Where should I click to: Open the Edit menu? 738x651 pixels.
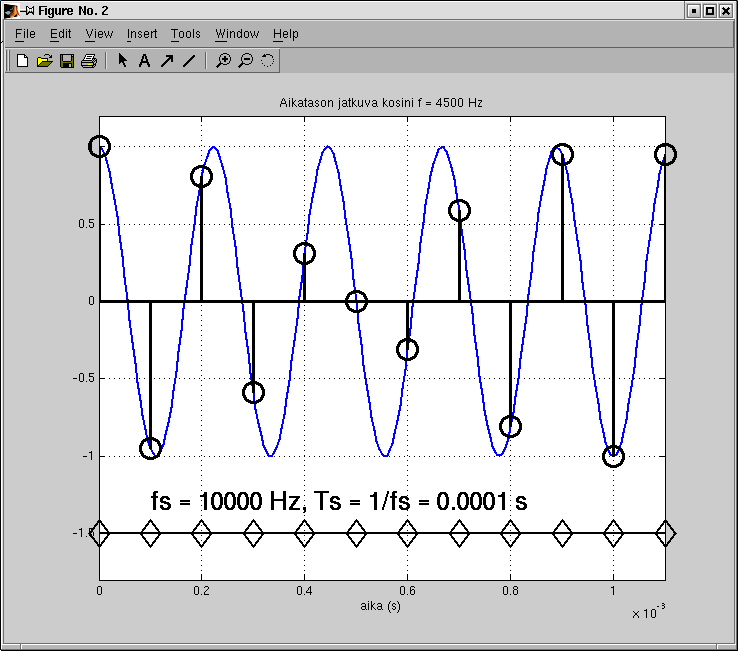click(60, 34)
